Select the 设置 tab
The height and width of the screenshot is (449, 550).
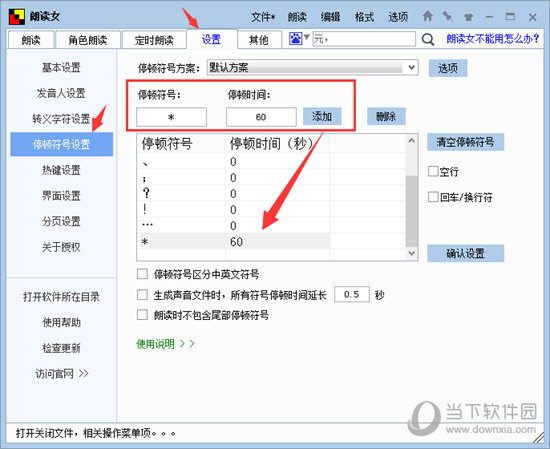(212, 39)
